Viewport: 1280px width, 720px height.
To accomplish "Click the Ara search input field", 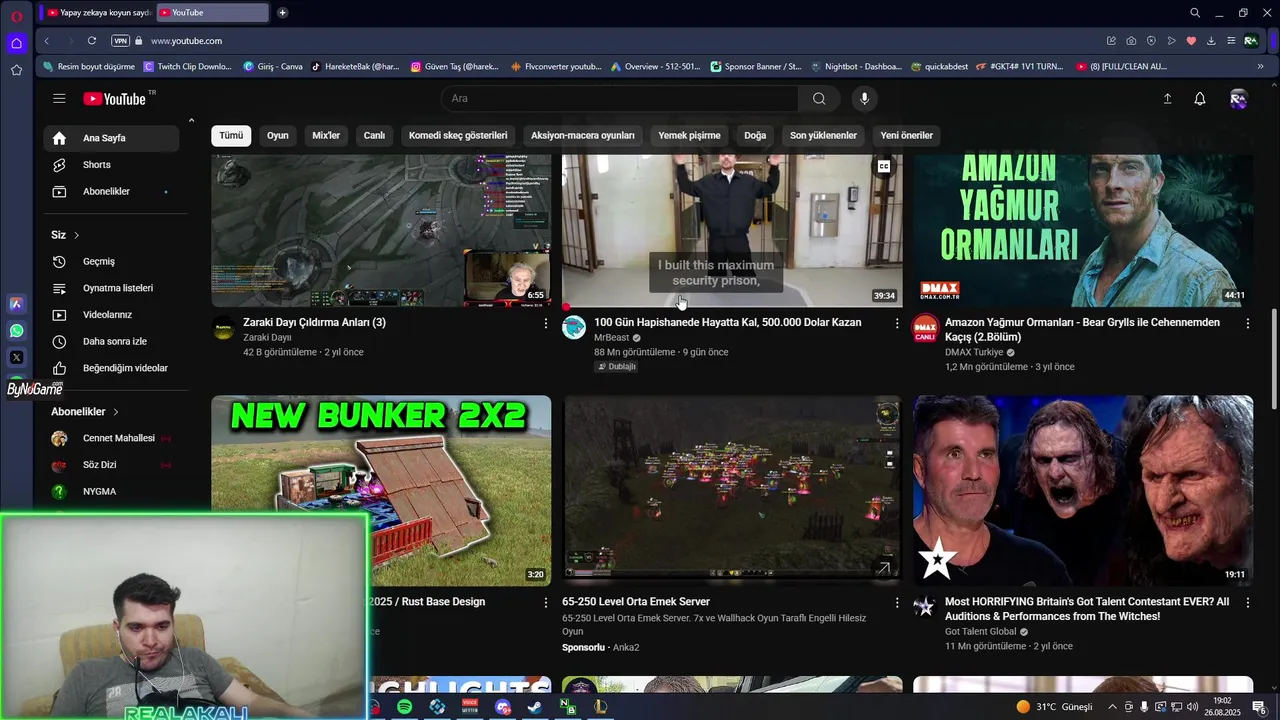I will pyautogui.click(x=620, y=98).
